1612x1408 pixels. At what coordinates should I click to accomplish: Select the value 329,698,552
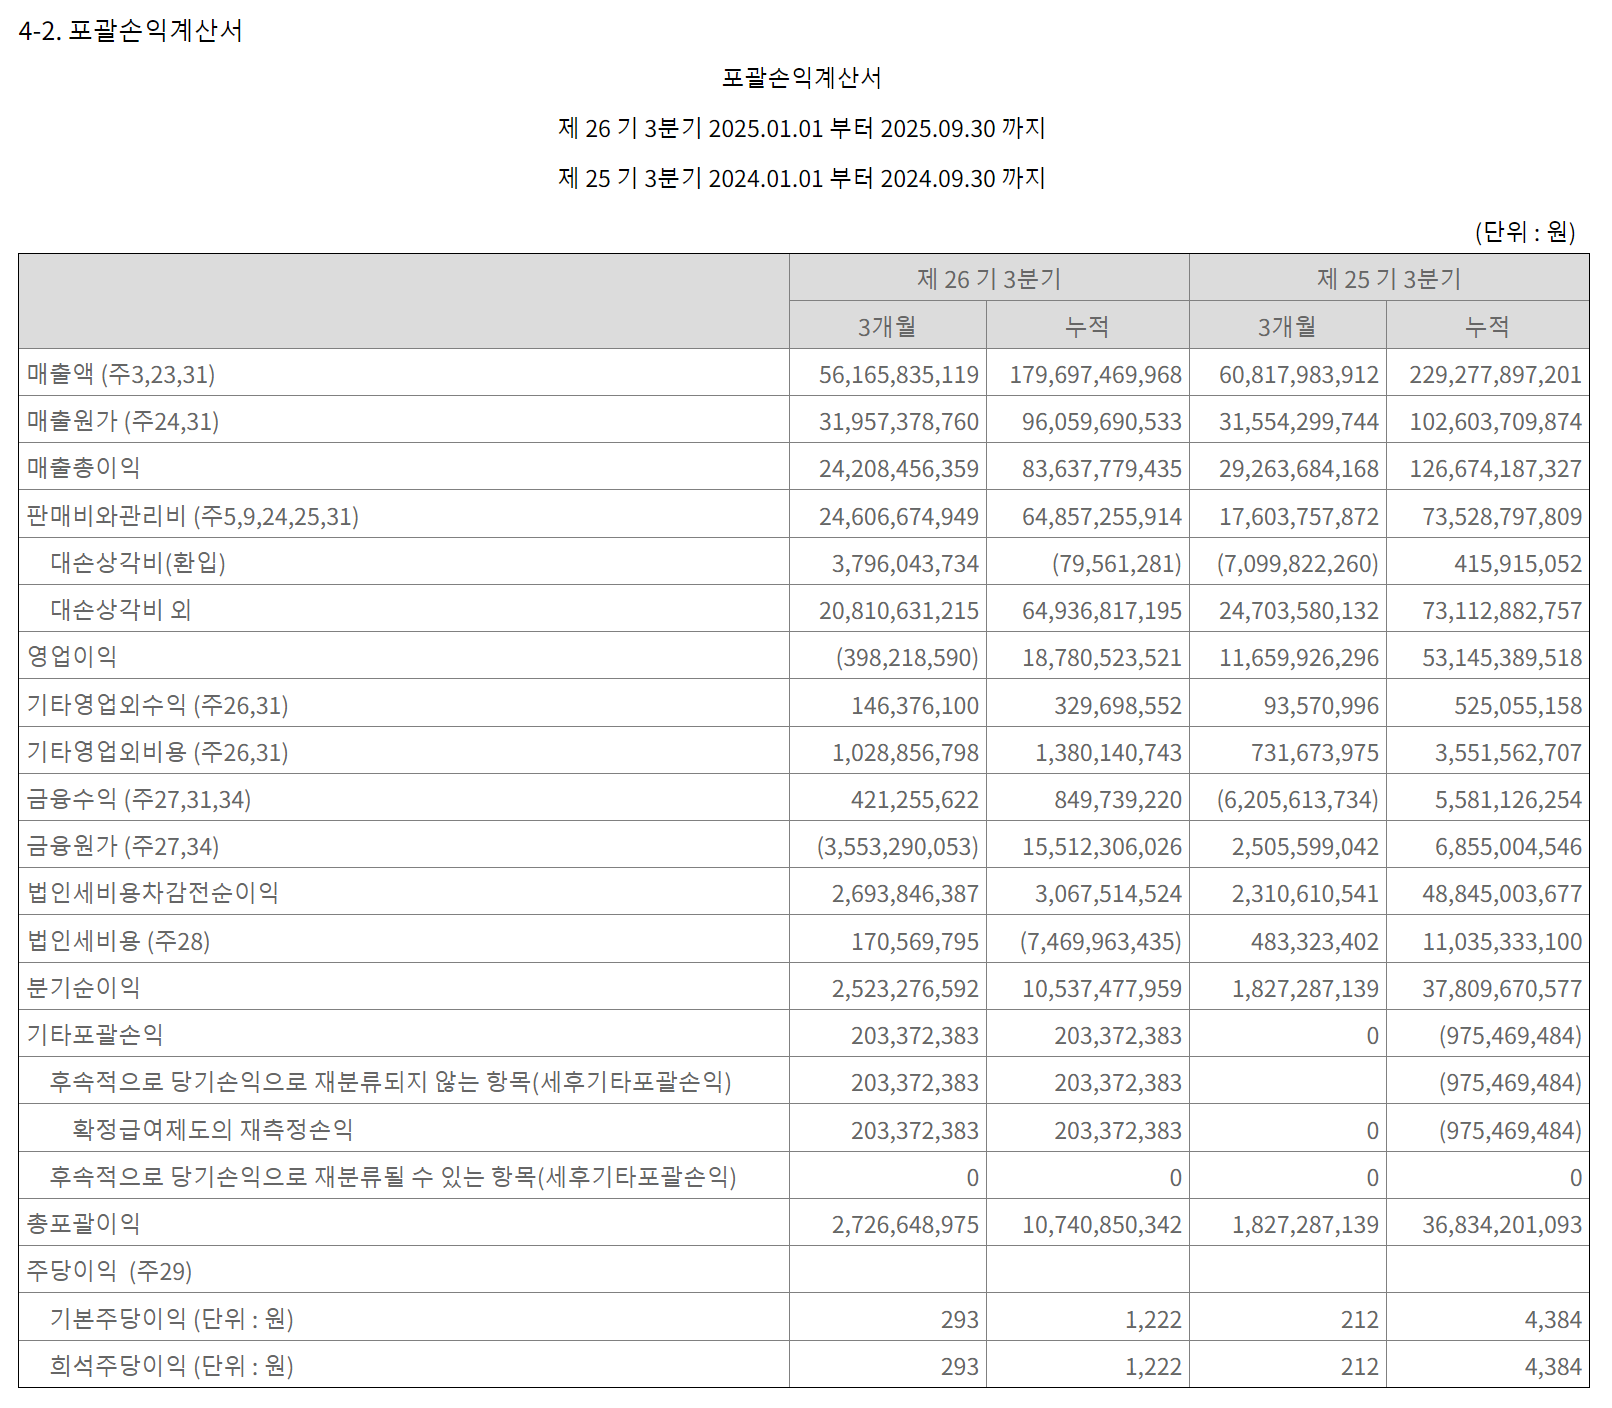[1118, 705]
